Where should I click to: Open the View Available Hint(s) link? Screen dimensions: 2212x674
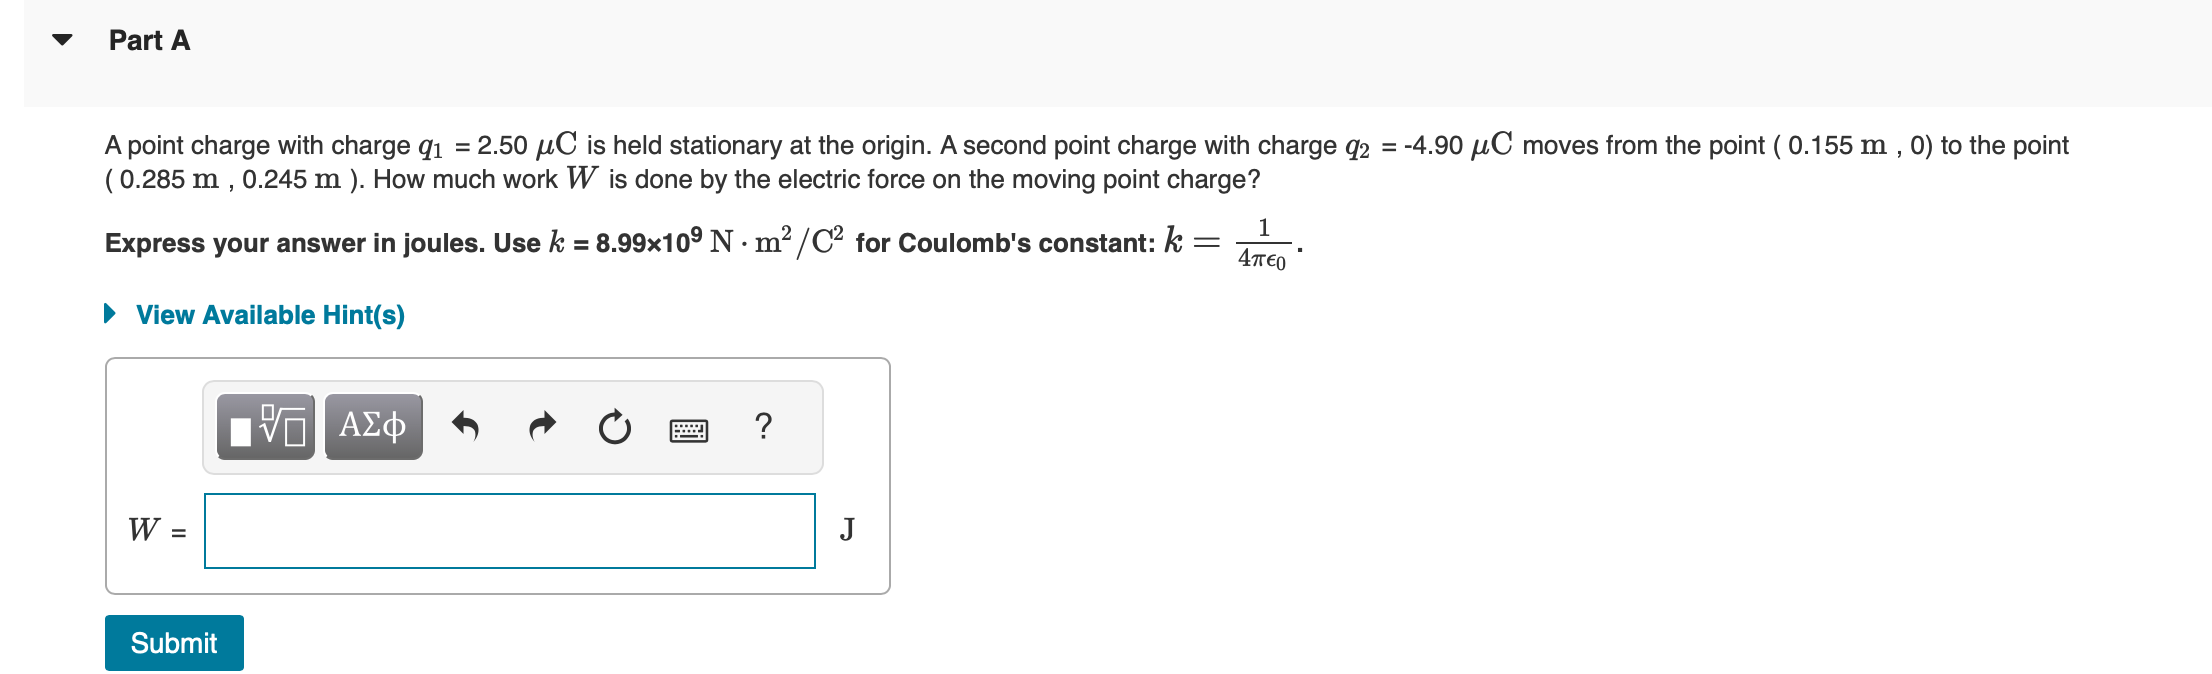pos(270,314)
